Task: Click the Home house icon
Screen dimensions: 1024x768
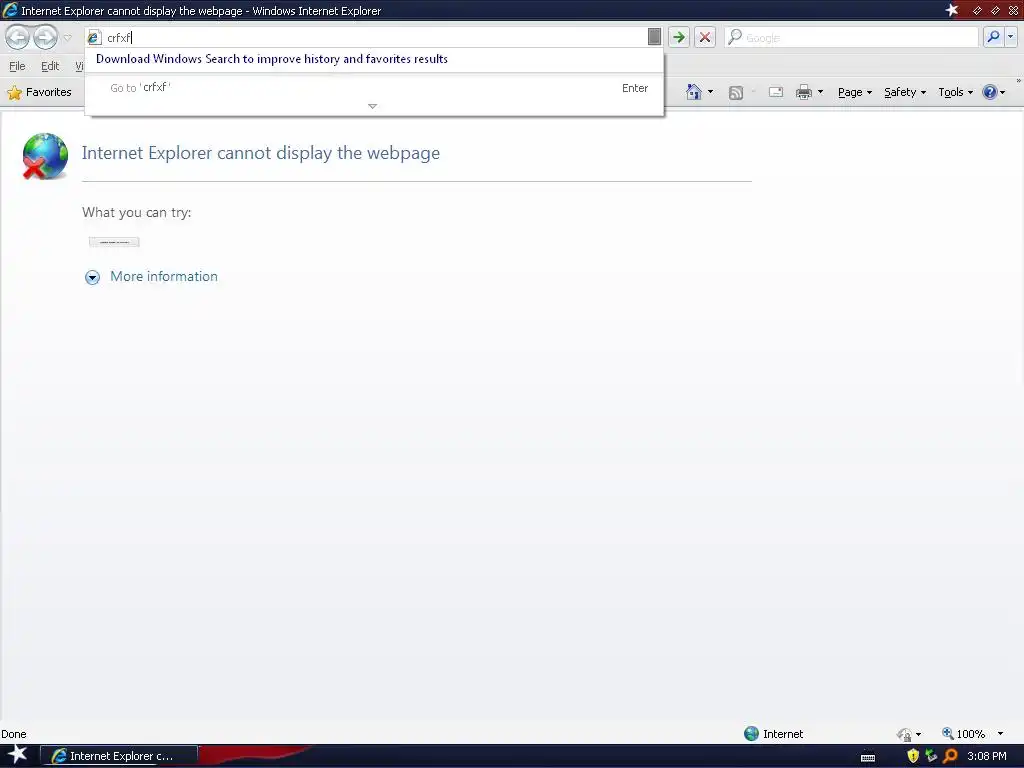Action: [694, 92]
